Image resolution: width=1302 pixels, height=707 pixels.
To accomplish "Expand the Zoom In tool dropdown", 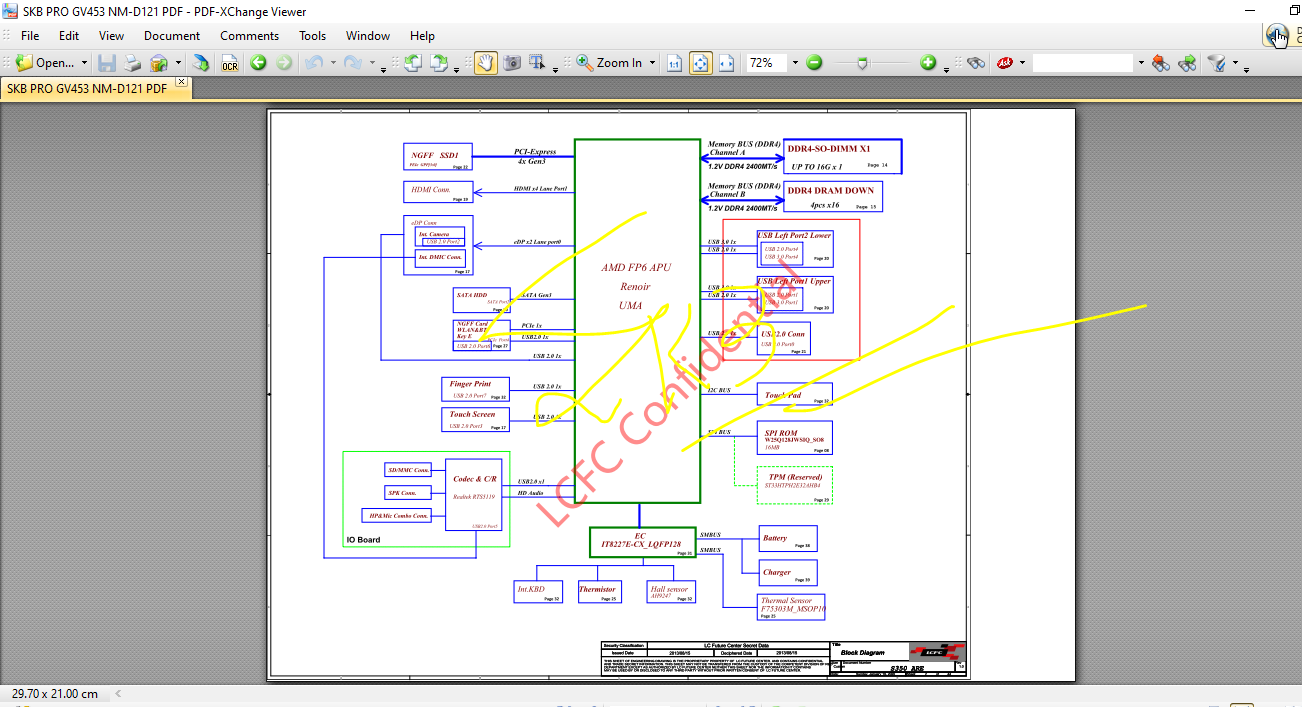I will pos(653,63).
